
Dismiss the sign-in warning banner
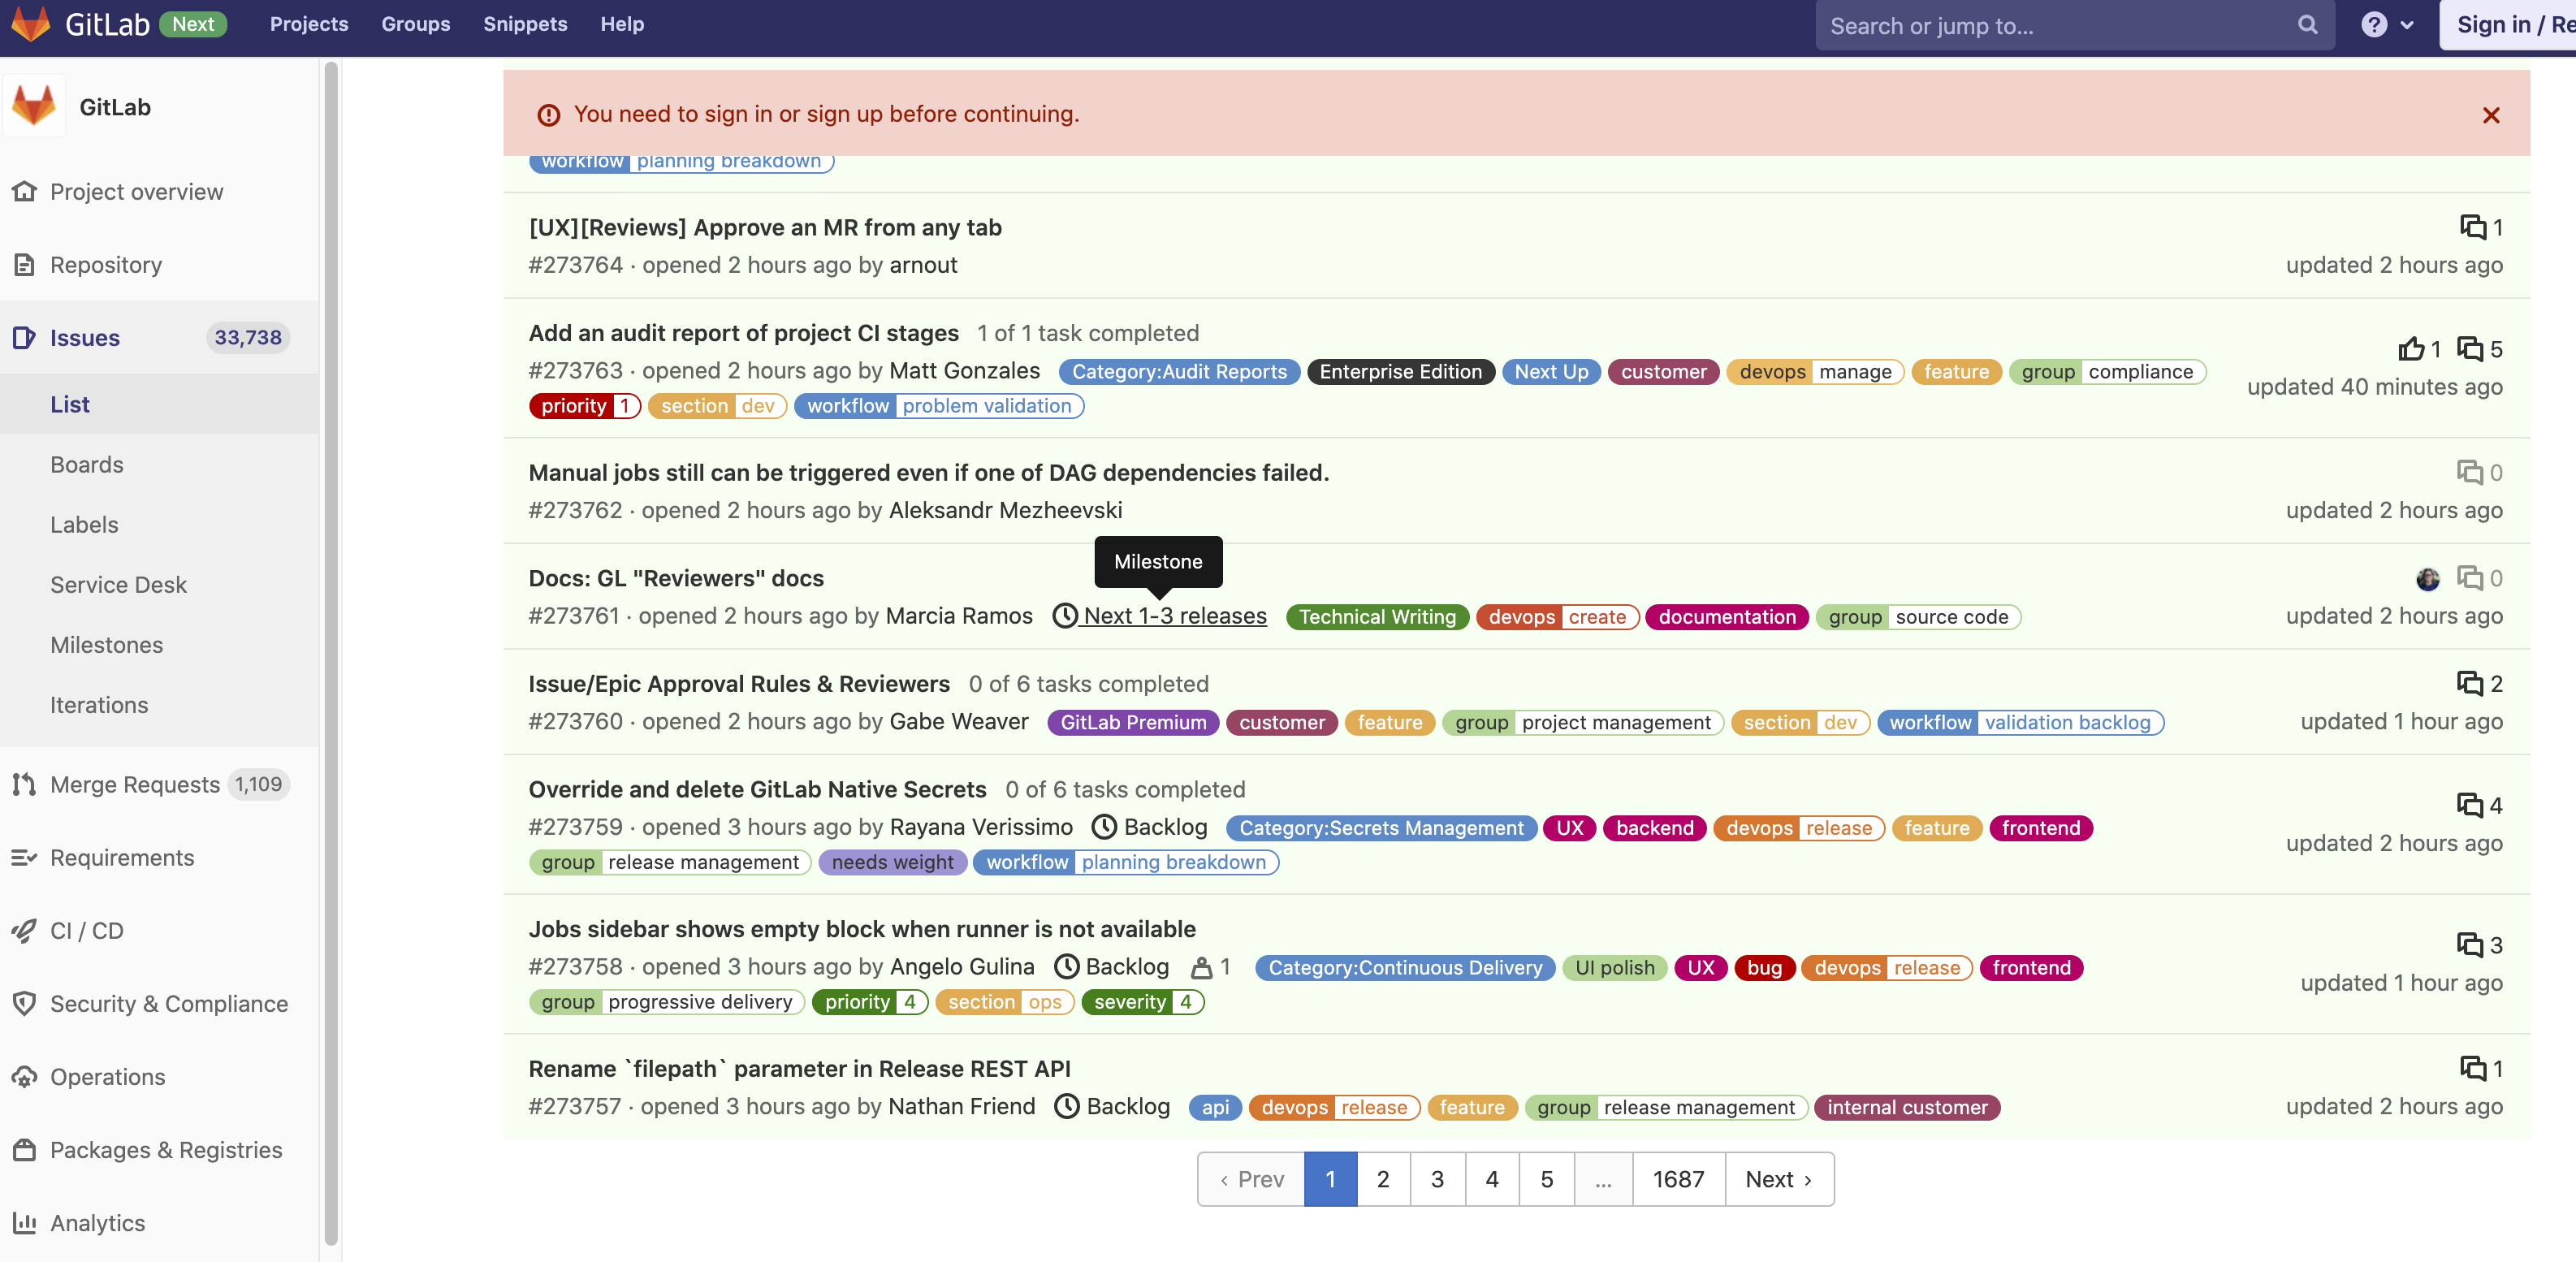click(x=2490, y=115)
